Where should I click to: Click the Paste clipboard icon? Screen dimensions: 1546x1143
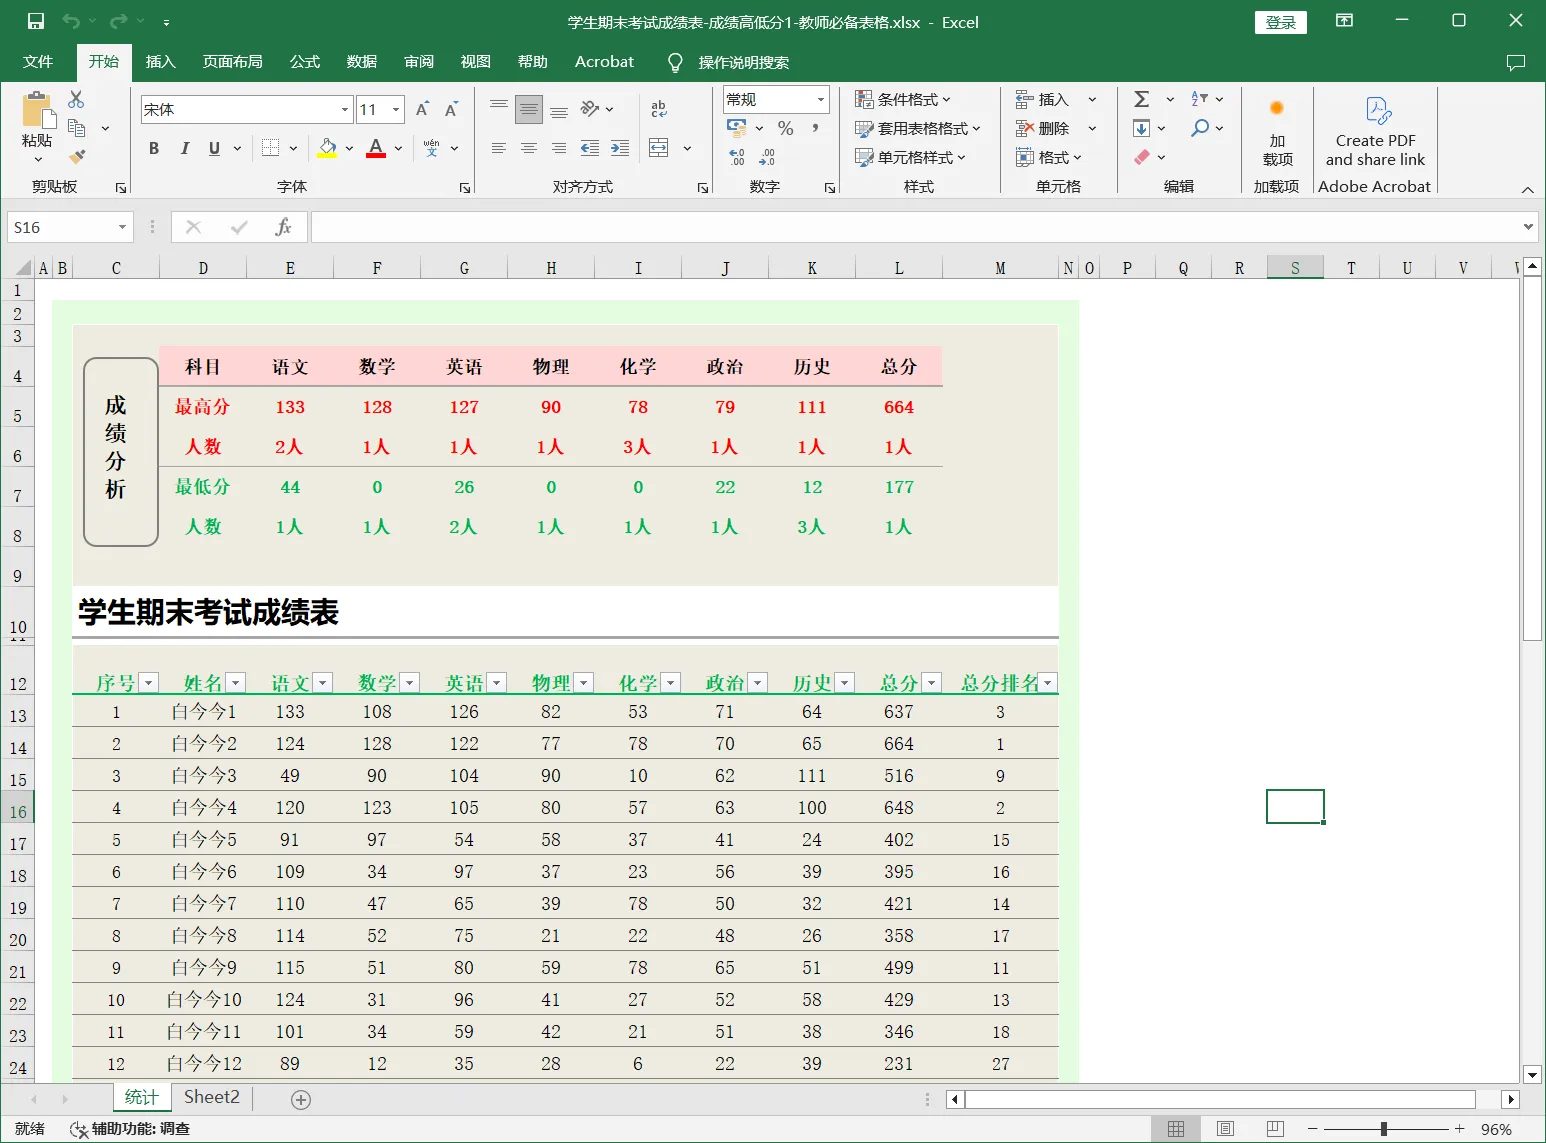tap(37, 110)
